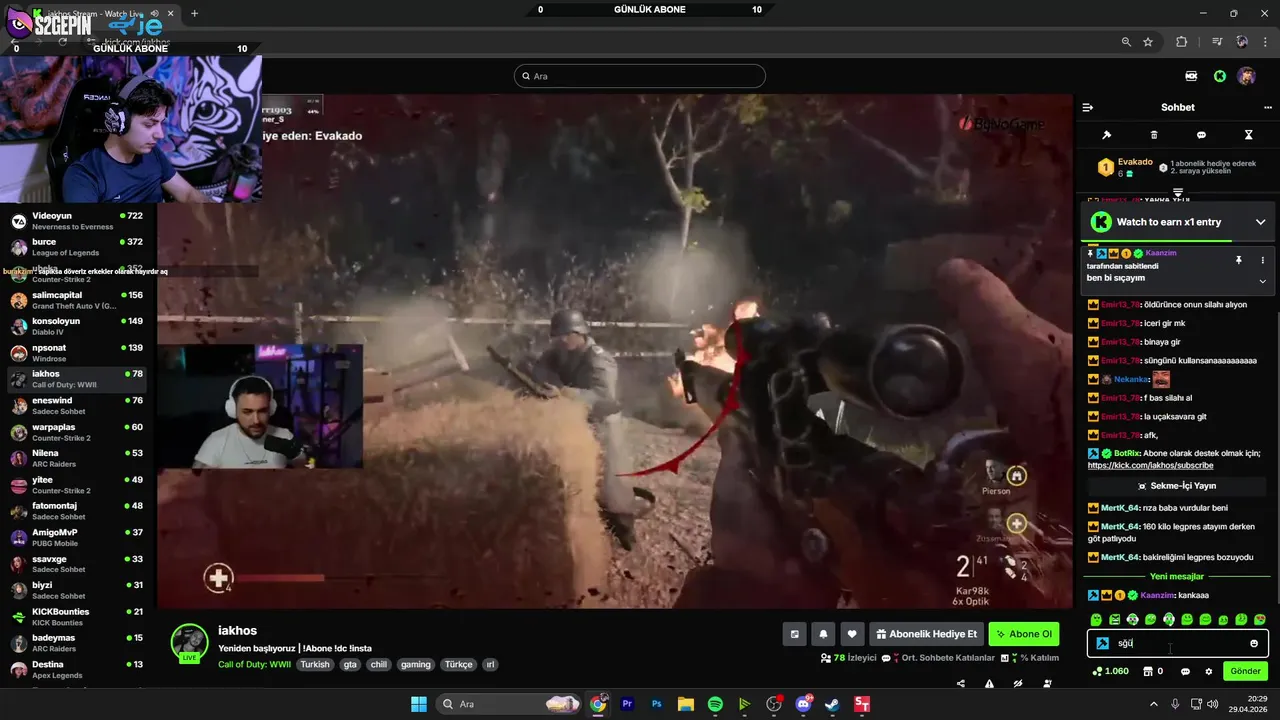This screenshot has width=1280, height=720.
Task: Open burce channel in sidebar
Action: 76,247
